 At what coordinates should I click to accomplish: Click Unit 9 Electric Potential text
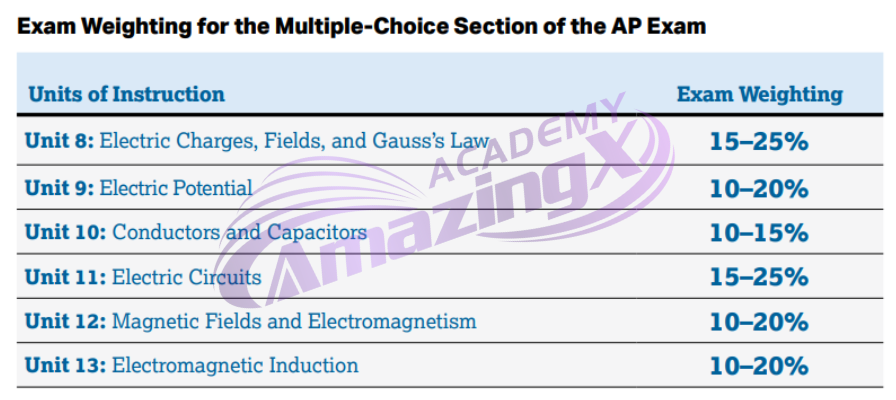click(138, 187)
